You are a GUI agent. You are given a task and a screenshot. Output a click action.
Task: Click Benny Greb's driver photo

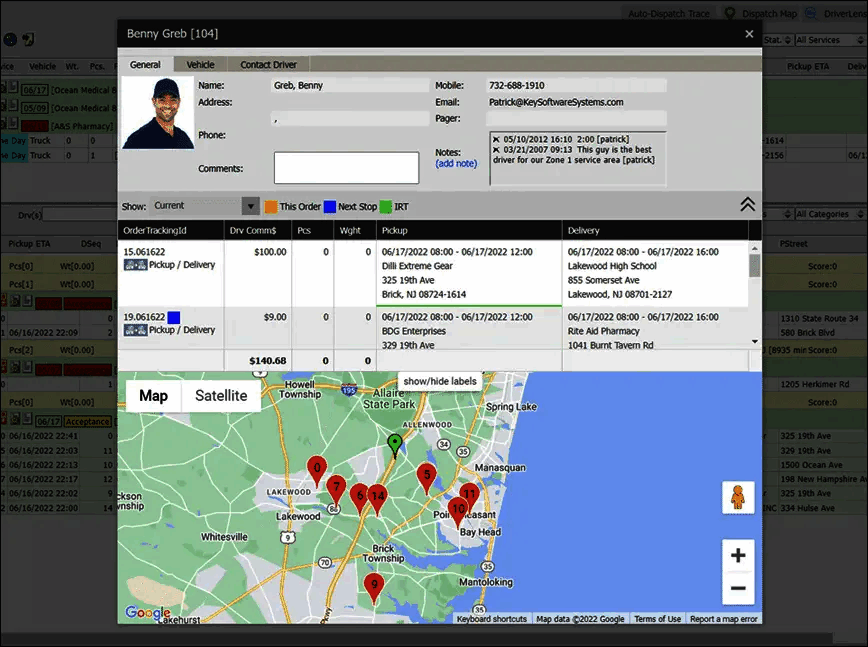pos(157,113)
